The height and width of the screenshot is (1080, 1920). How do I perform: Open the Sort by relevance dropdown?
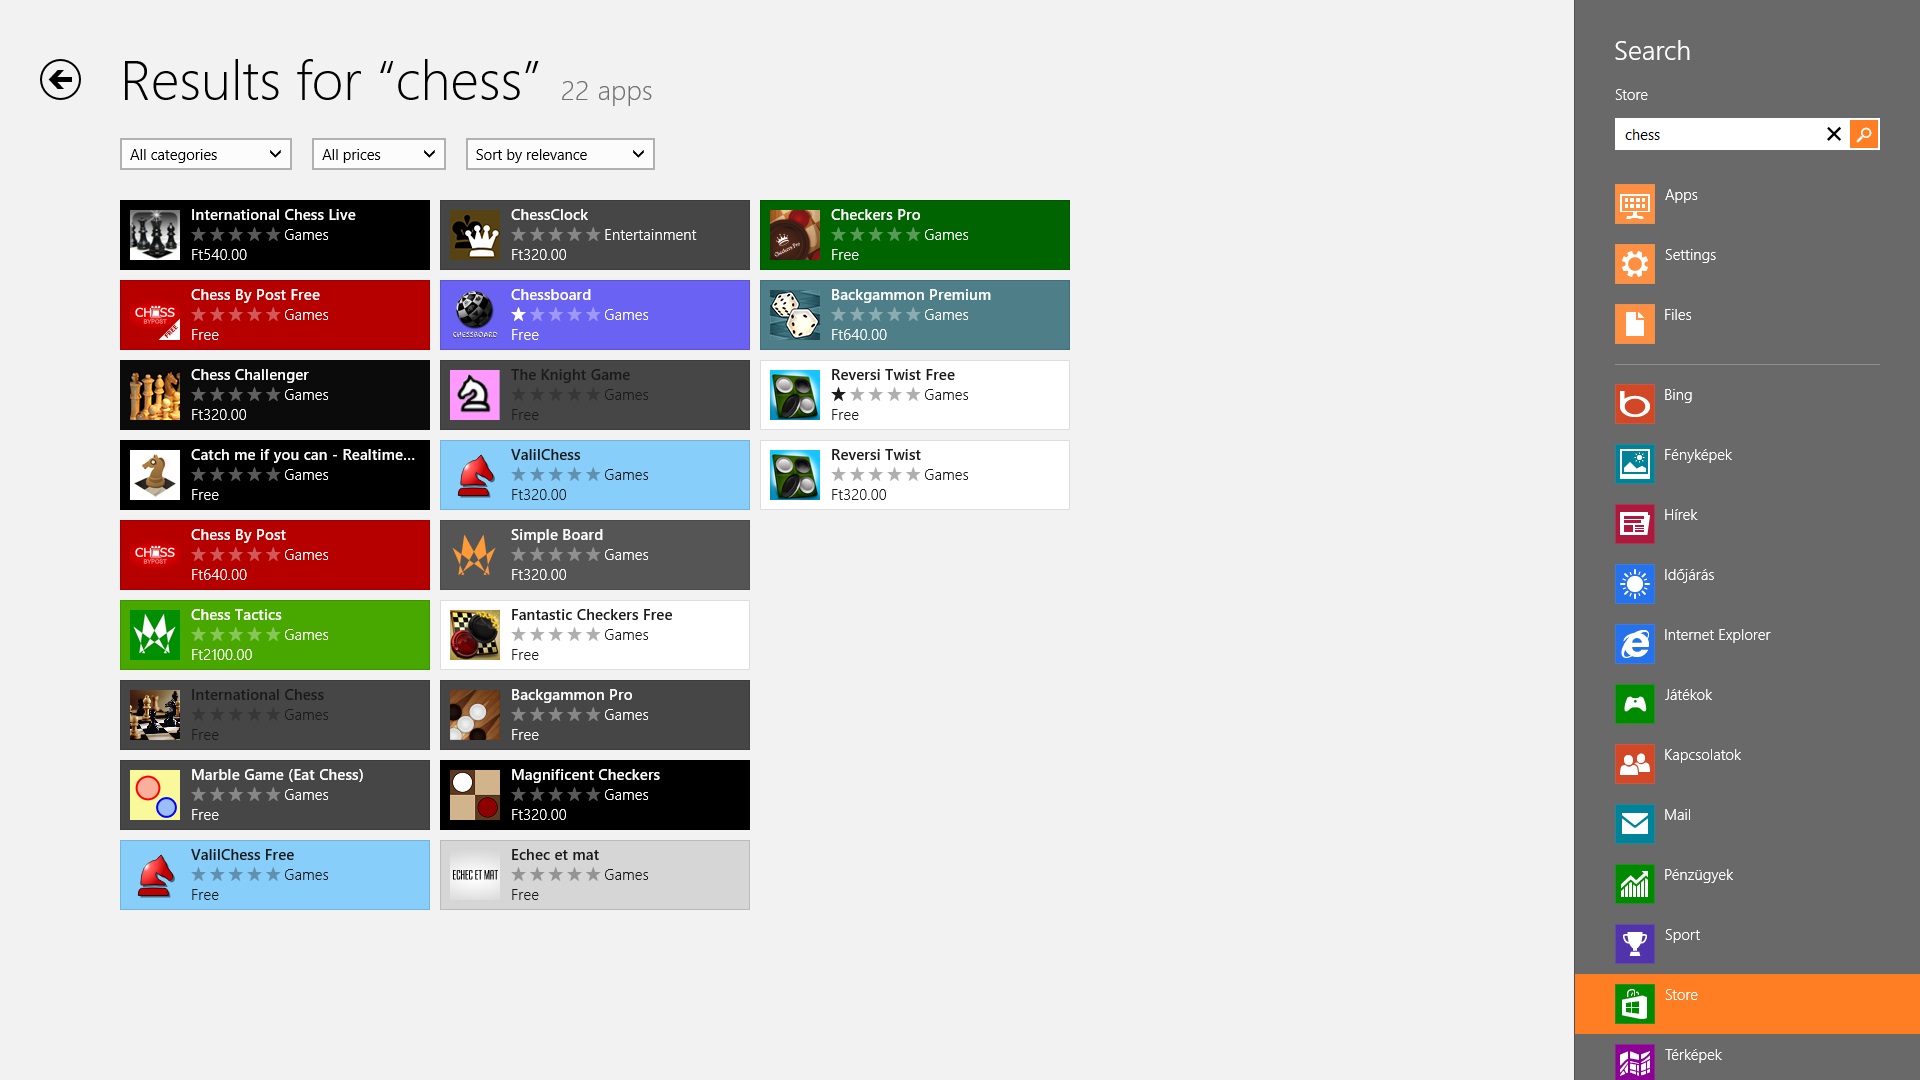point(560,154)
